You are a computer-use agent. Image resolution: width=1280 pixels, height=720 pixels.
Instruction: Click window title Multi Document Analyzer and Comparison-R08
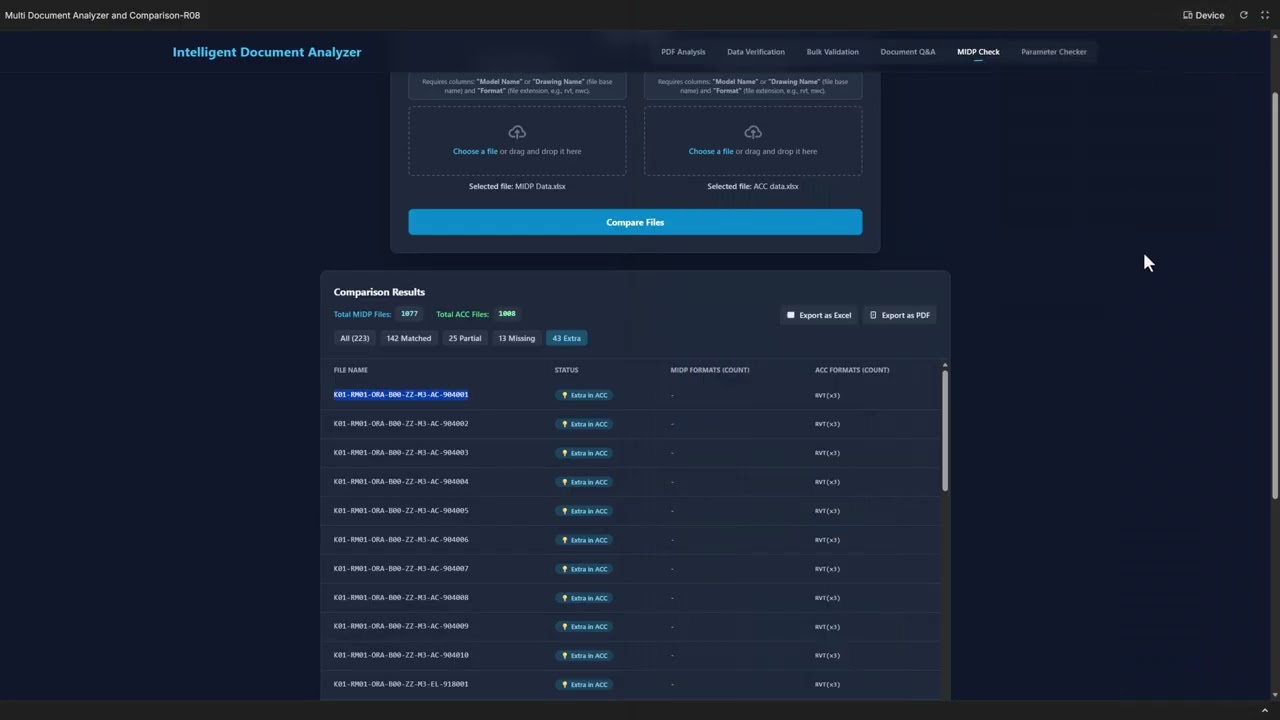tap(102, 15)
